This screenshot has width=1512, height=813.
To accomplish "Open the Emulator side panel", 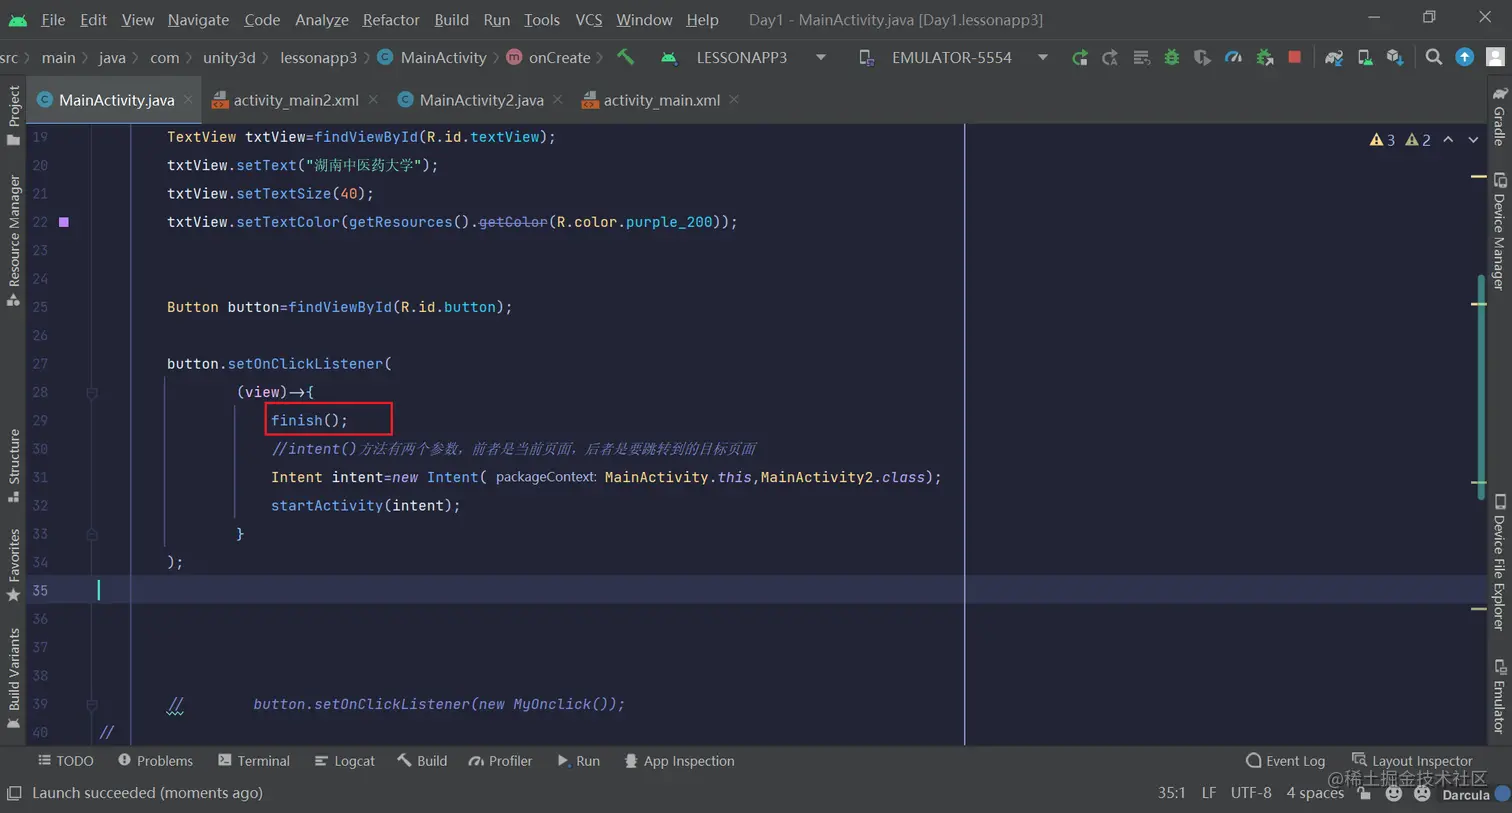I will click(x=1499, y=697).
